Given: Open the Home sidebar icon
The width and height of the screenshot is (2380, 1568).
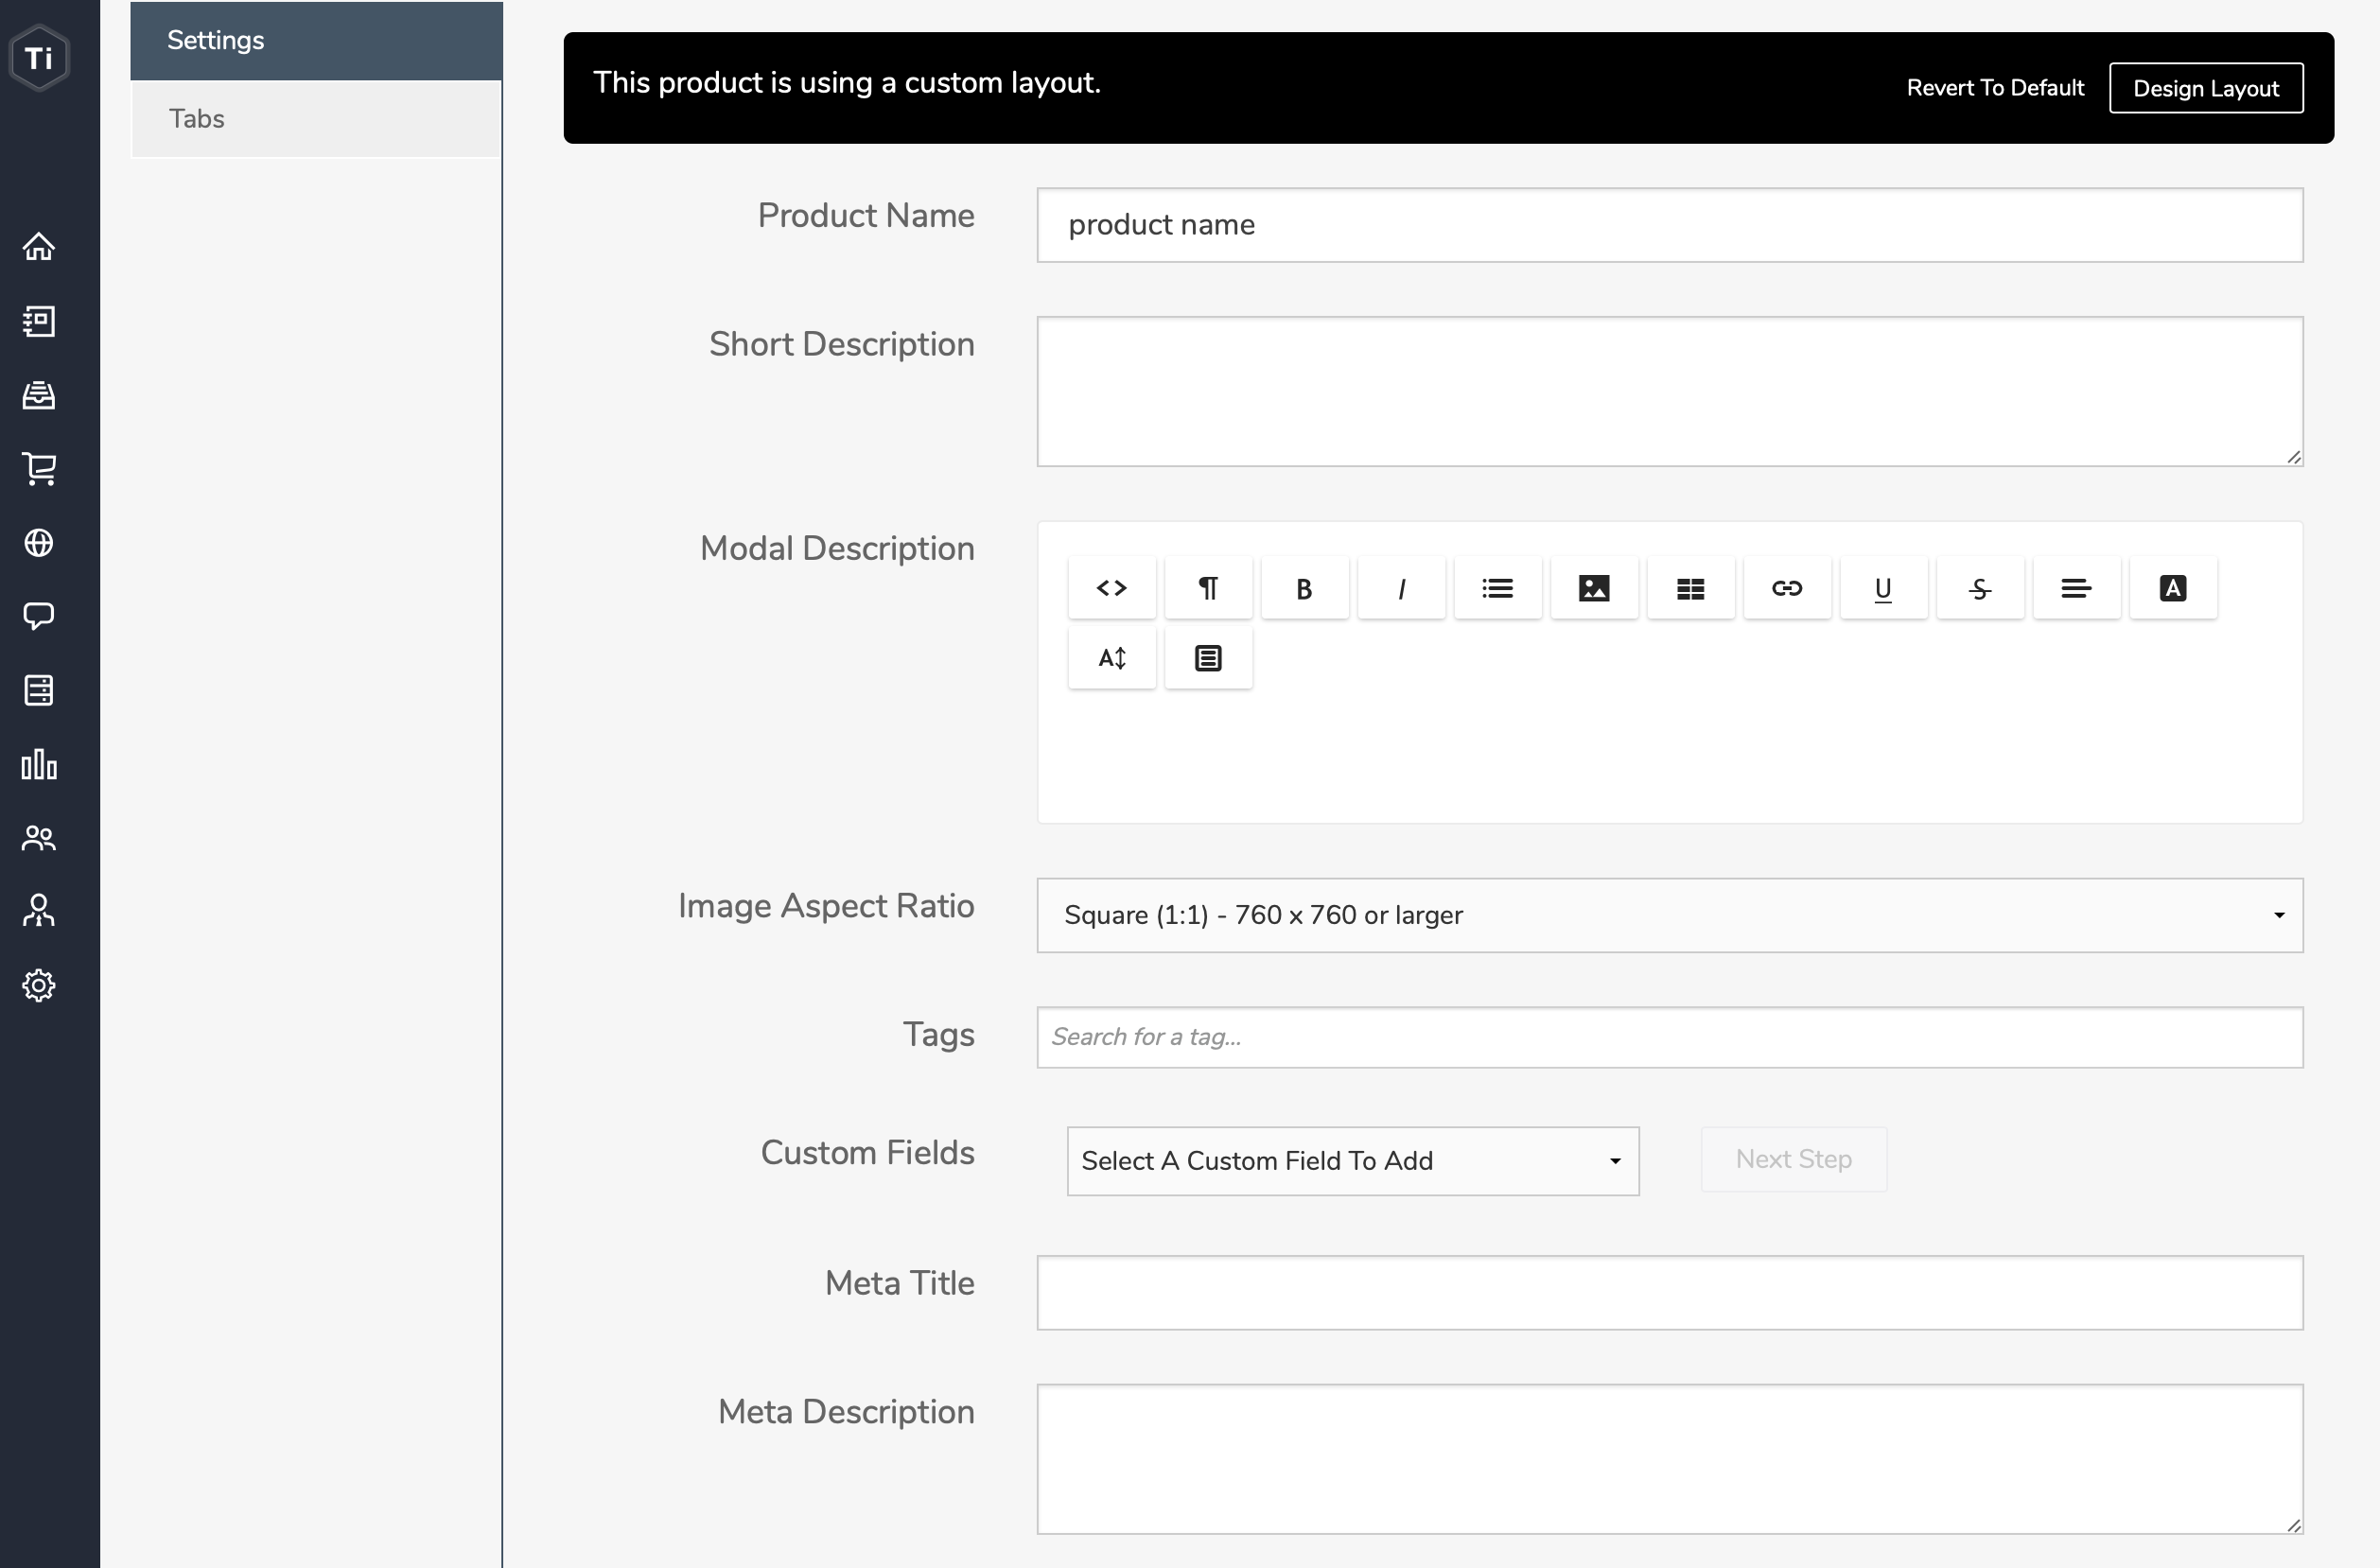Looking at the screenshot, I should click(x=39, y=246).
